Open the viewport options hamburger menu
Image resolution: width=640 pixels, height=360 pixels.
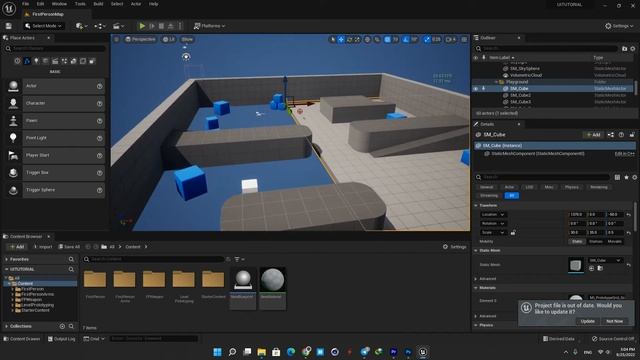117,39
